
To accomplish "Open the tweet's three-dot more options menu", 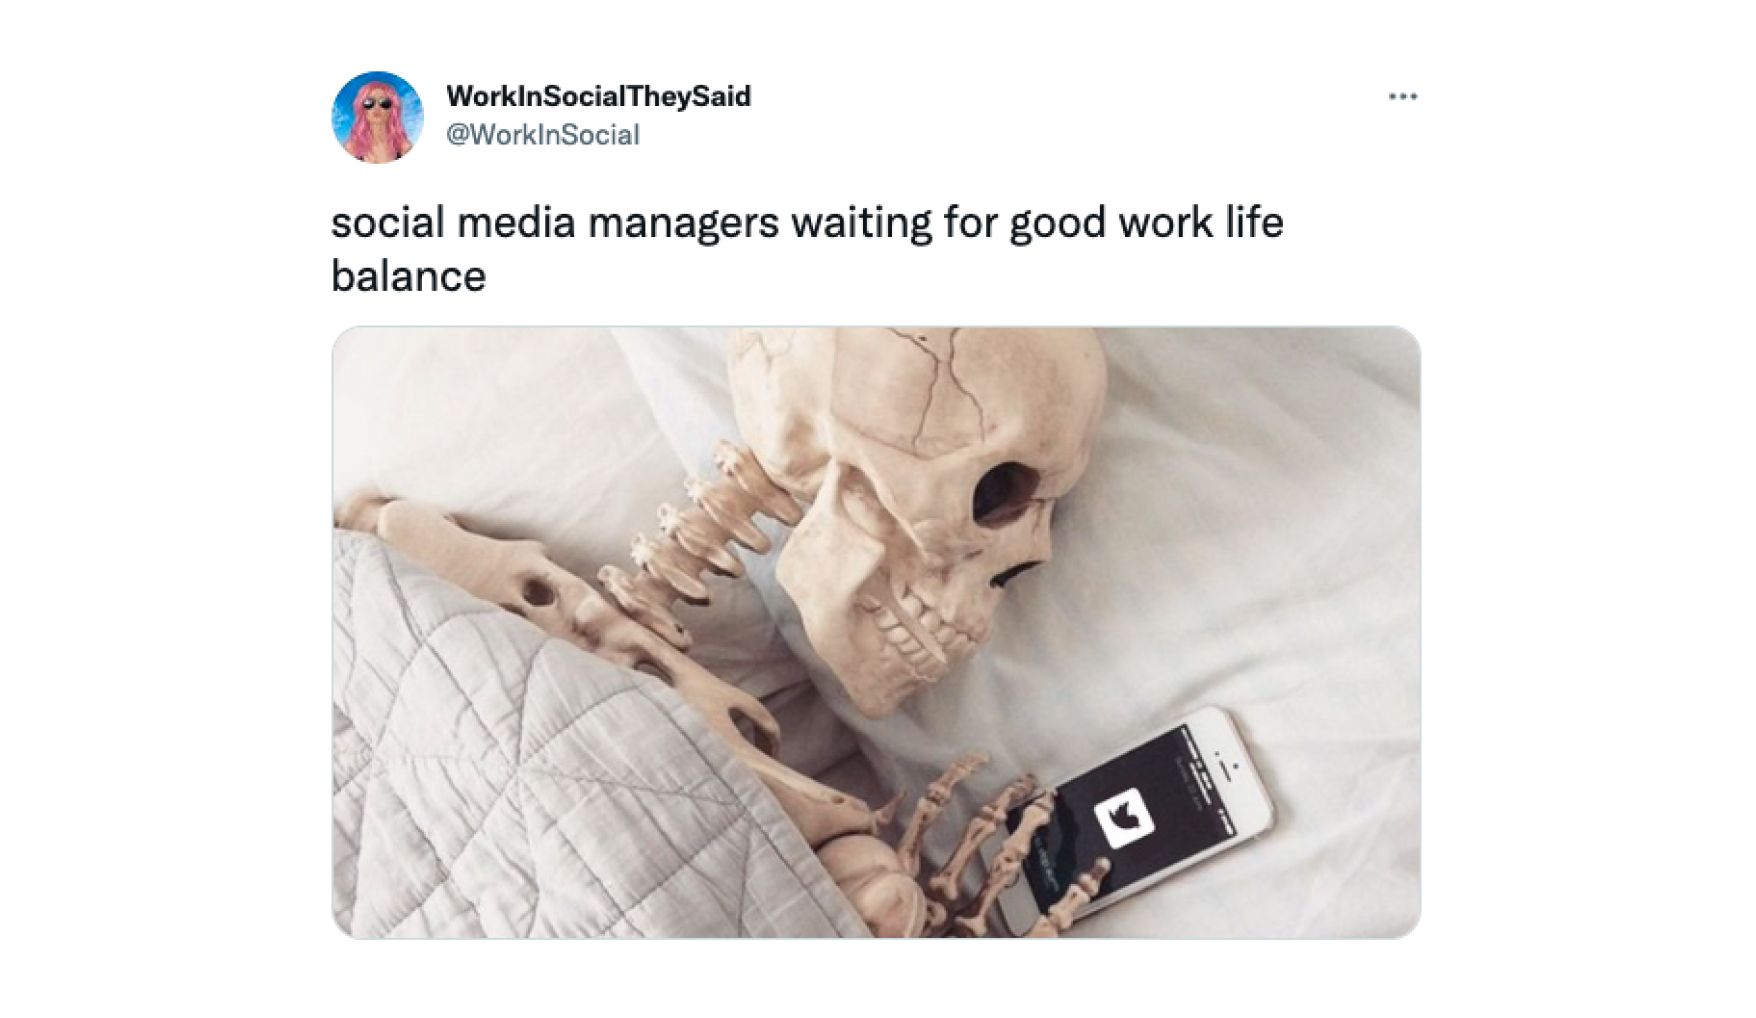I will click(1402, 97).
